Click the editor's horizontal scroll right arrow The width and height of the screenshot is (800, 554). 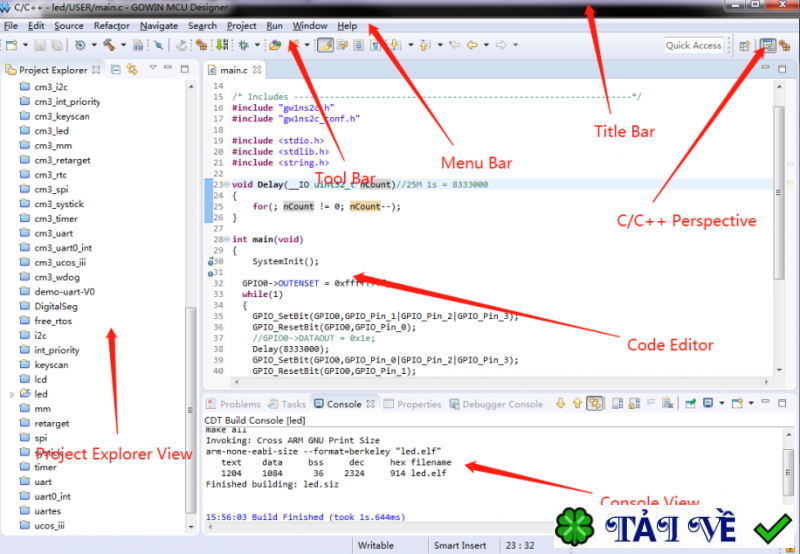point(766,382)
